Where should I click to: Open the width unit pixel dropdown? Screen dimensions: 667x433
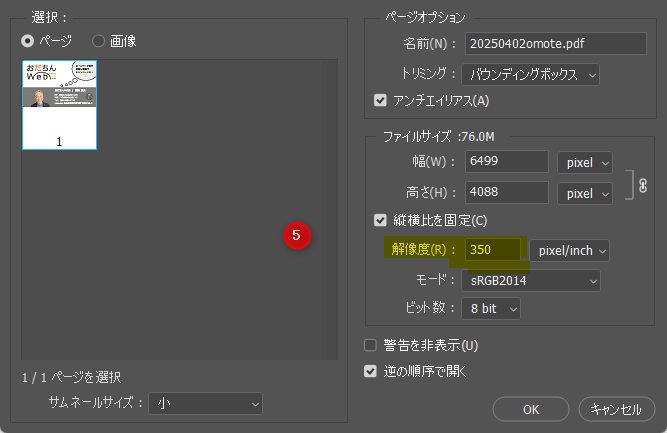click(x=584, y=162)
